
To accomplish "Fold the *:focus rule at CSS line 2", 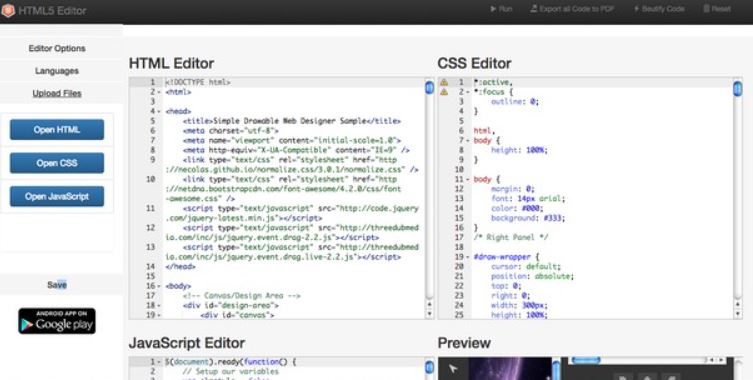I will pyautogui.click(x=468, y=92).
